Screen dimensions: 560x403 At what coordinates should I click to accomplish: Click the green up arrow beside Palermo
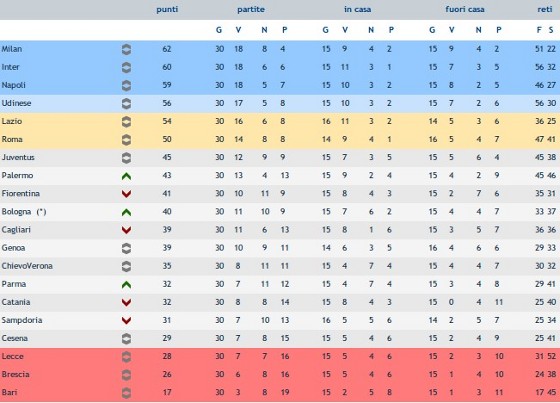pyautogui.click(x=126, y=176)
